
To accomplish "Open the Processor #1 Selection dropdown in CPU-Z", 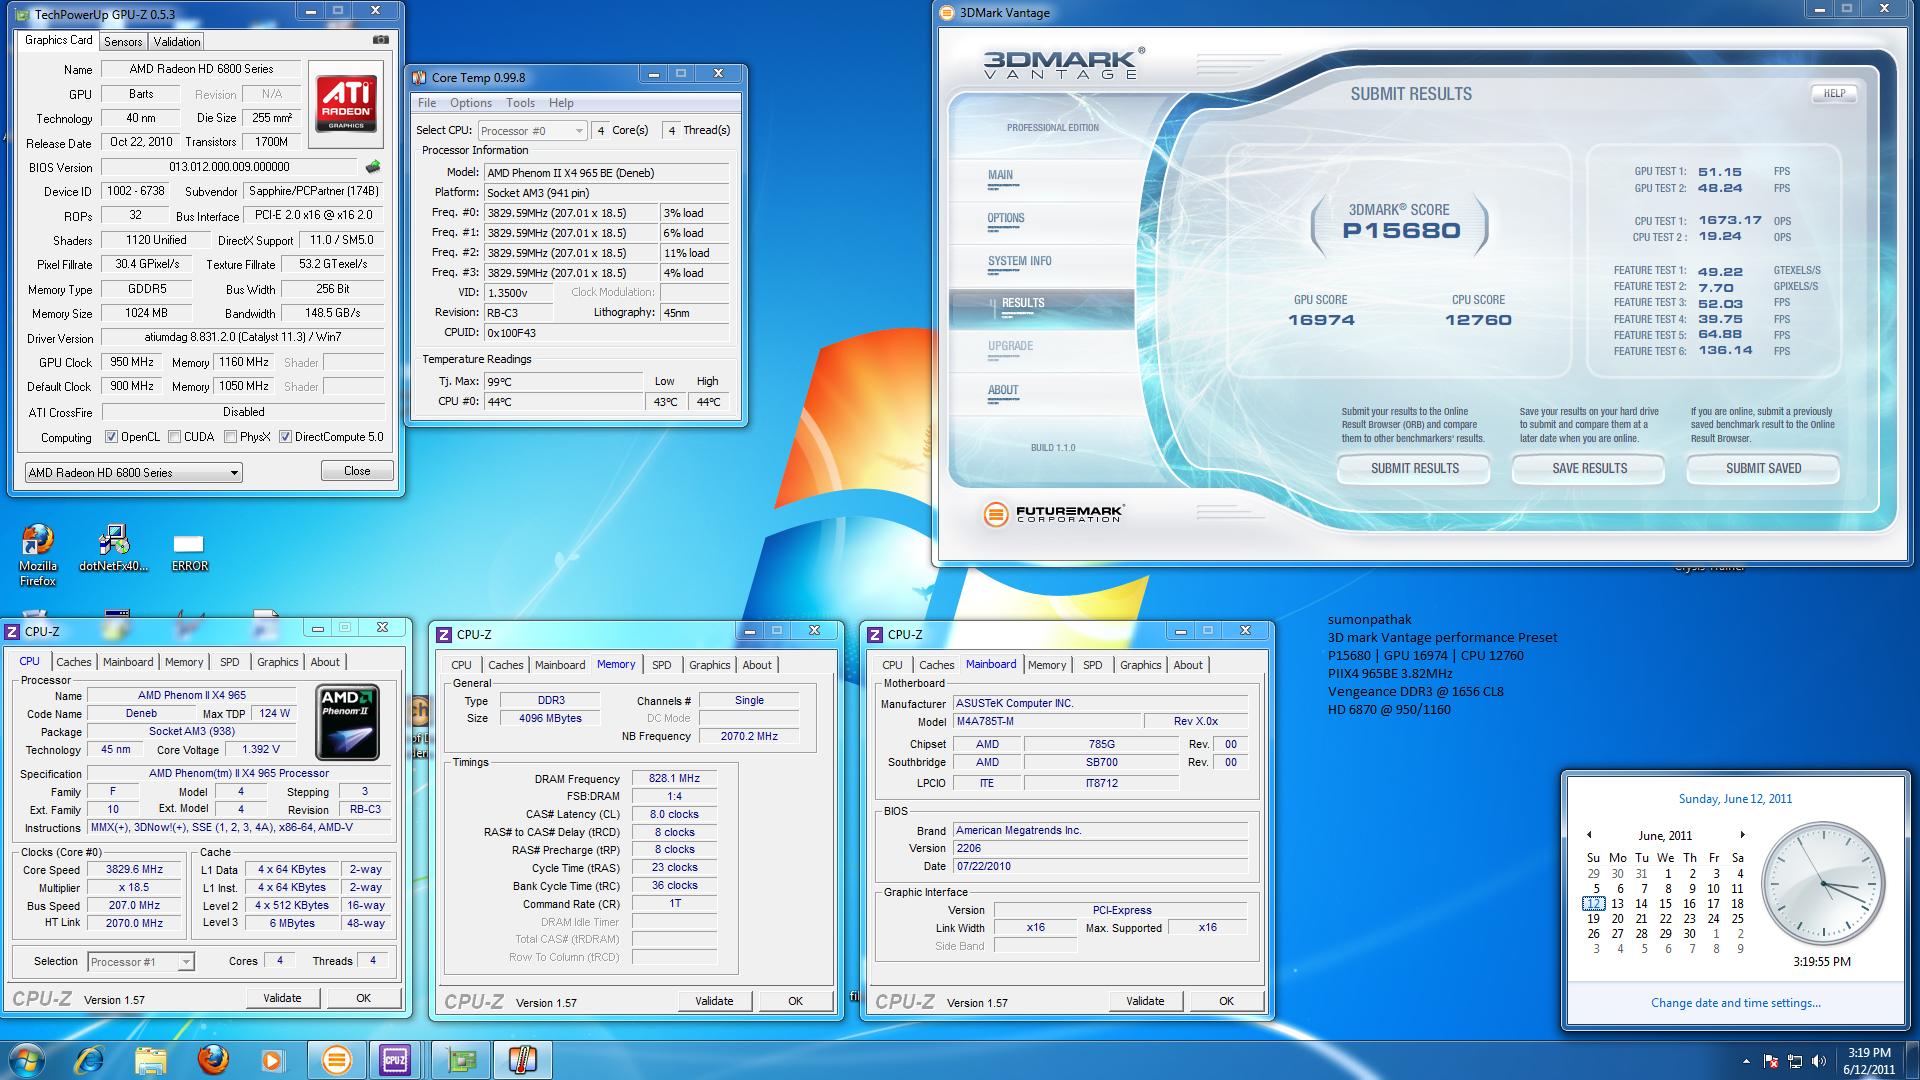I will pyautogui.click(x=140, y=961).
